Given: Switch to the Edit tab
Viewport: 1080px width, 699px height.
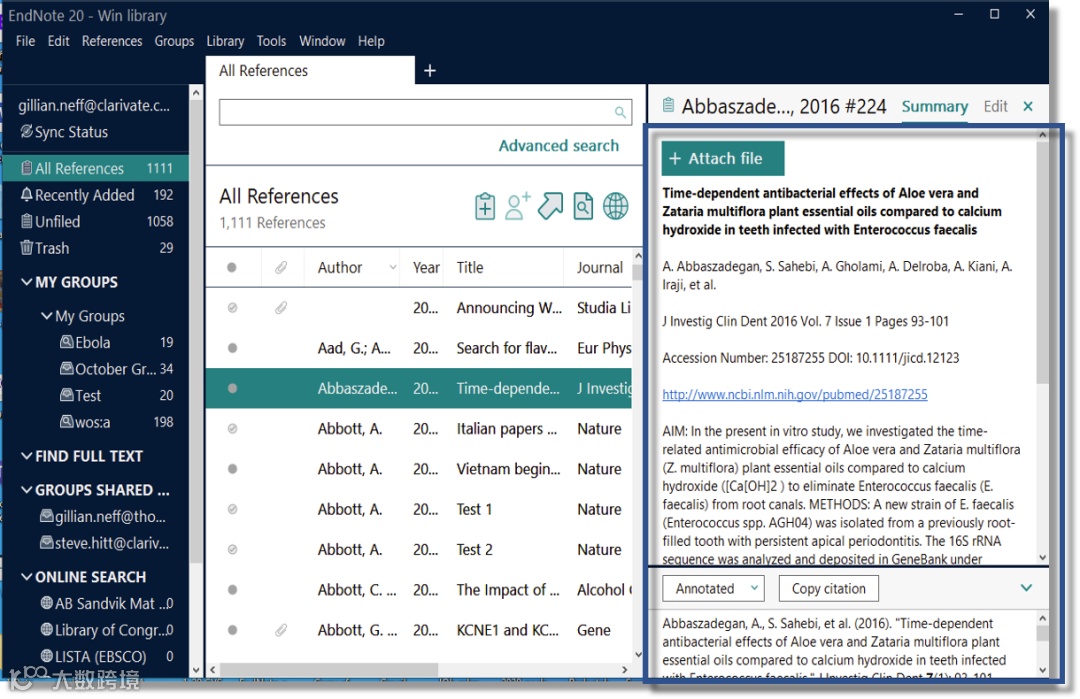Looking at the screenshot, I should [995, 106].
